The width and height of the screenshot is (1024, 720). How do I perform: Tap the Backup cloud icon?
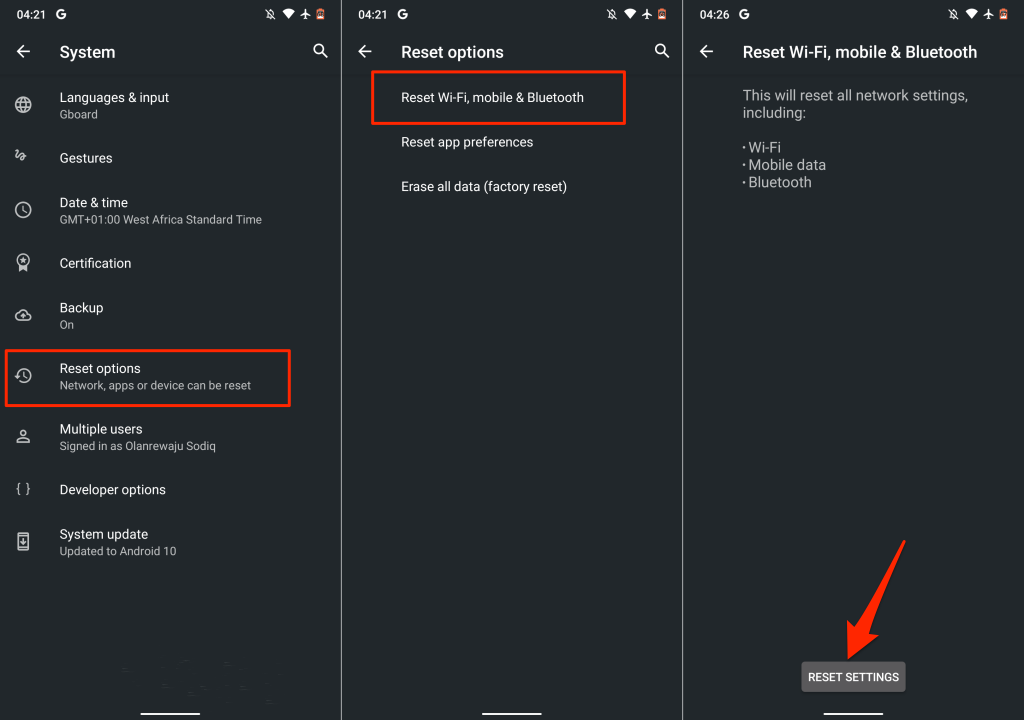(23, 315)
